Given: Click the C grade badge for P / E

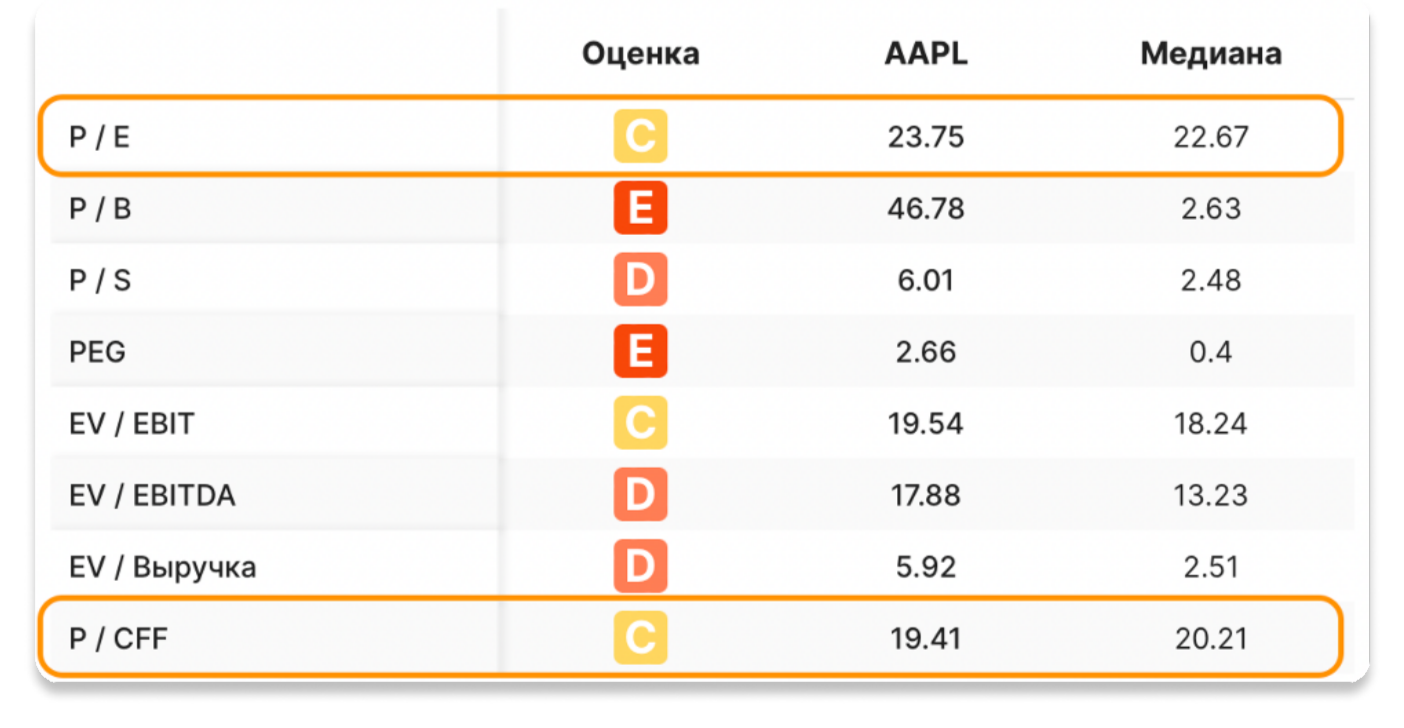Looking at the screenshot, I should coord(640,137).
